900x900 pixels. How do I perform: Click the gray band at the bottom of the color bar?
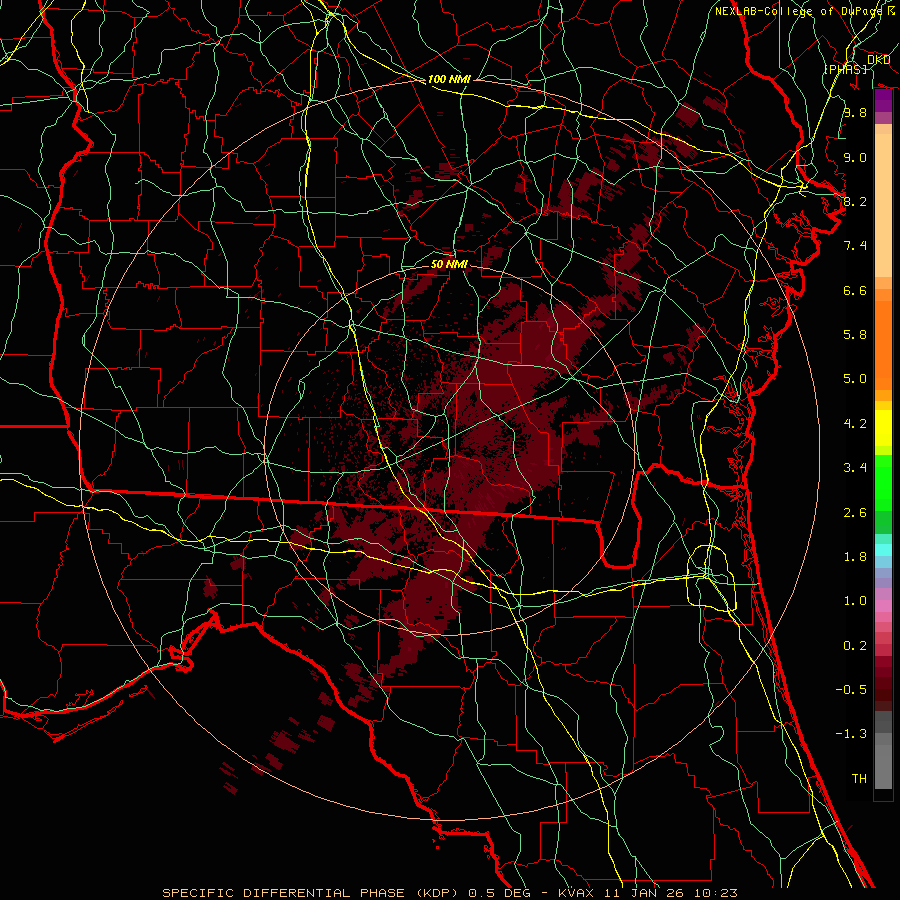pyautogui.click(x=883, y=761)
